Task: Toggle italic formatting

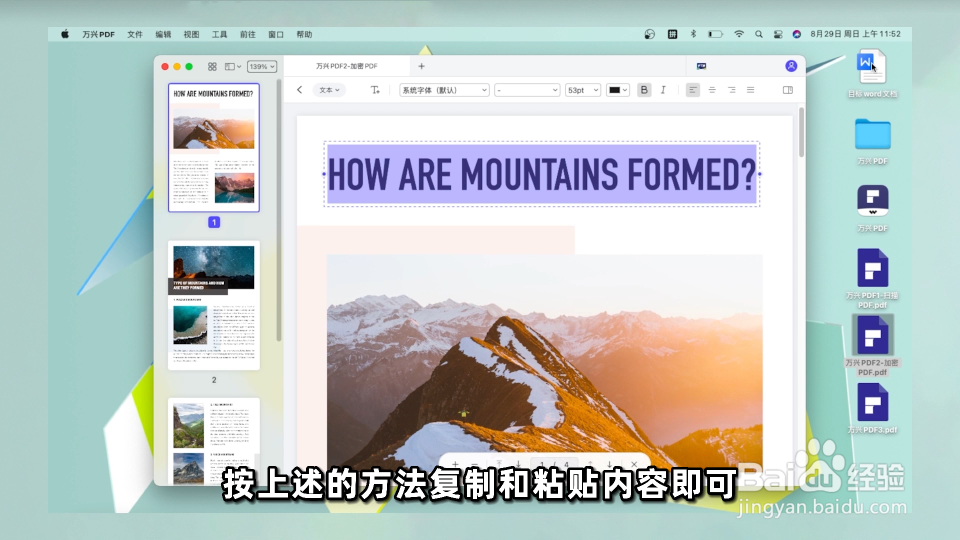Action: [663, 90]
